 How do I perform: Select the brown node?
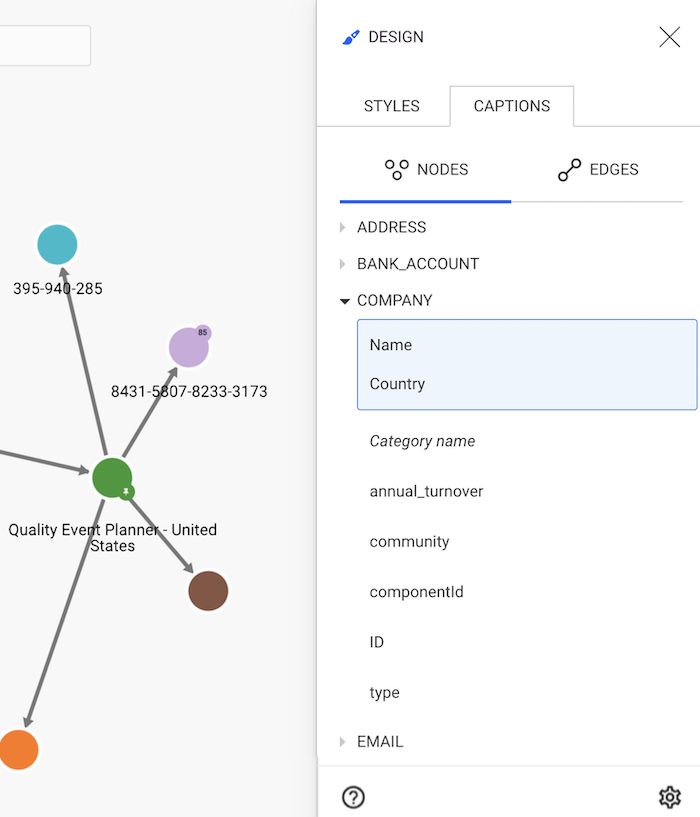(208, 591)
